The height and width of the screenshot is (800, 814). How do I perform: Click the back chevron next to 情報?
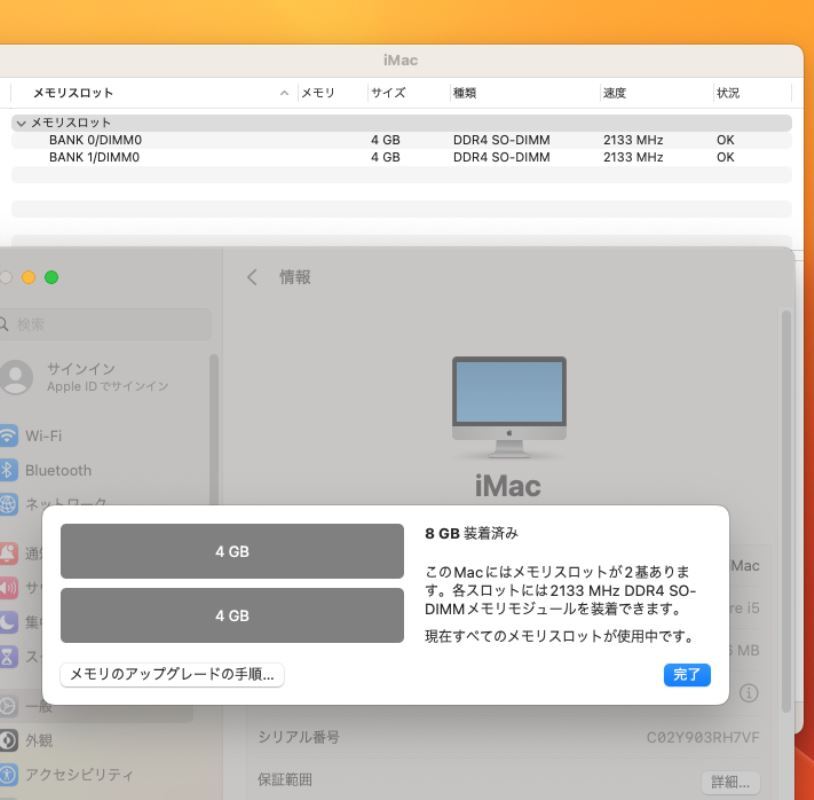253,277
